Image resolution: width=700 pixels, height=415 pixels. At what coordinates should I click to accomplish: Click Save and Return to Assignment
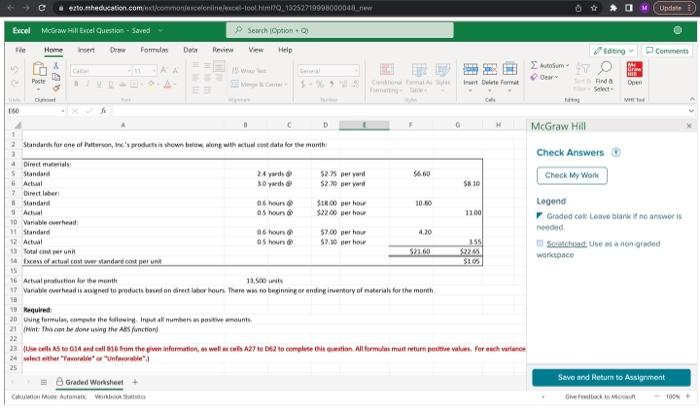point(611,378)
